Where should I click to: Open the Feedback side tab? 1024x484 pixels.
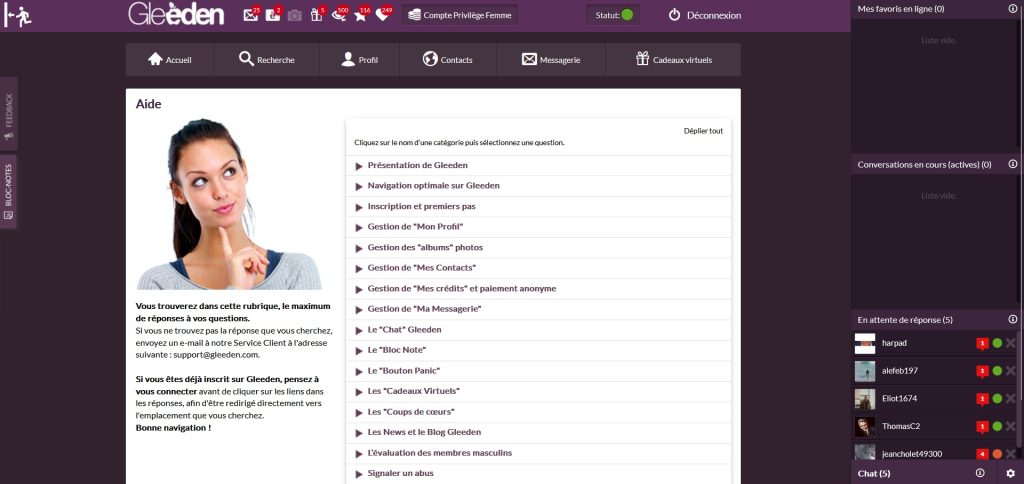(x=8, y=115)
